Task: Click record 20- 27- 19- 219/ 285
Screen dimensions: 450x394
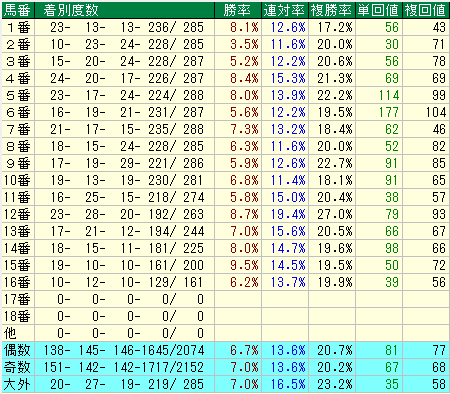Action: tap(127, 384)
